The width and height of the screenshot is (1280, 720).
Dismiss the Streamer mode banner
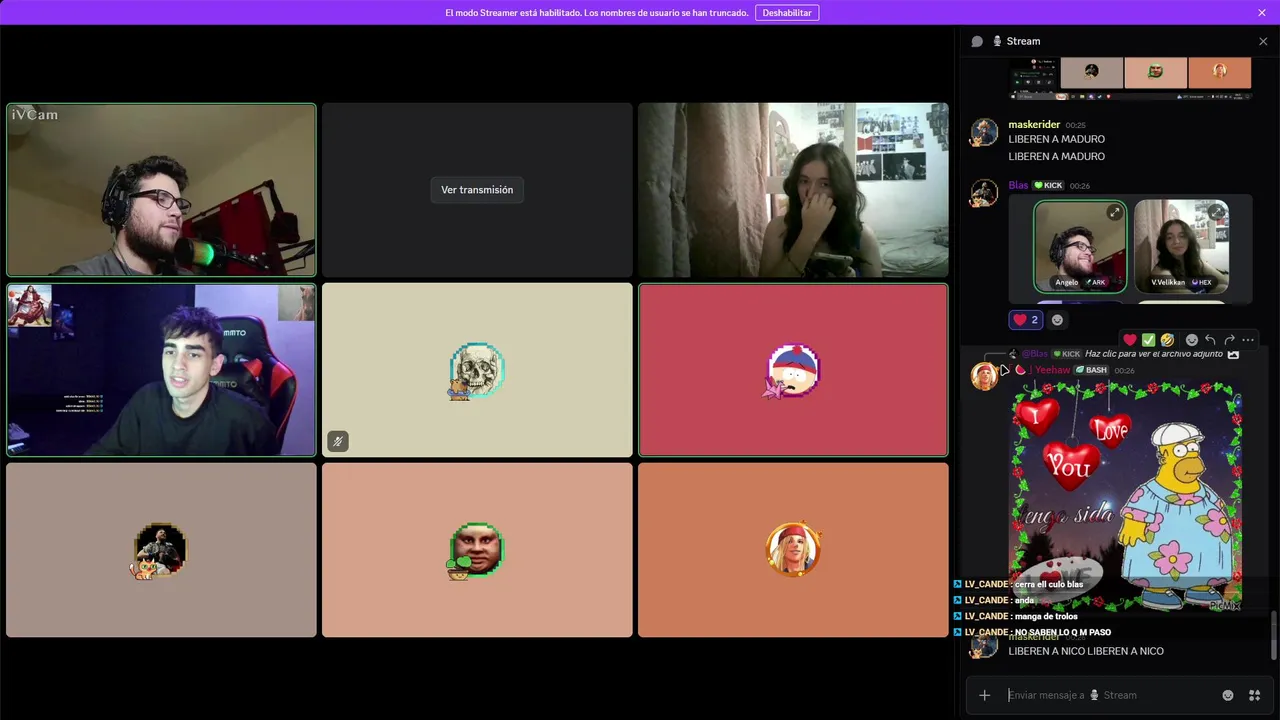(1262, 13)
